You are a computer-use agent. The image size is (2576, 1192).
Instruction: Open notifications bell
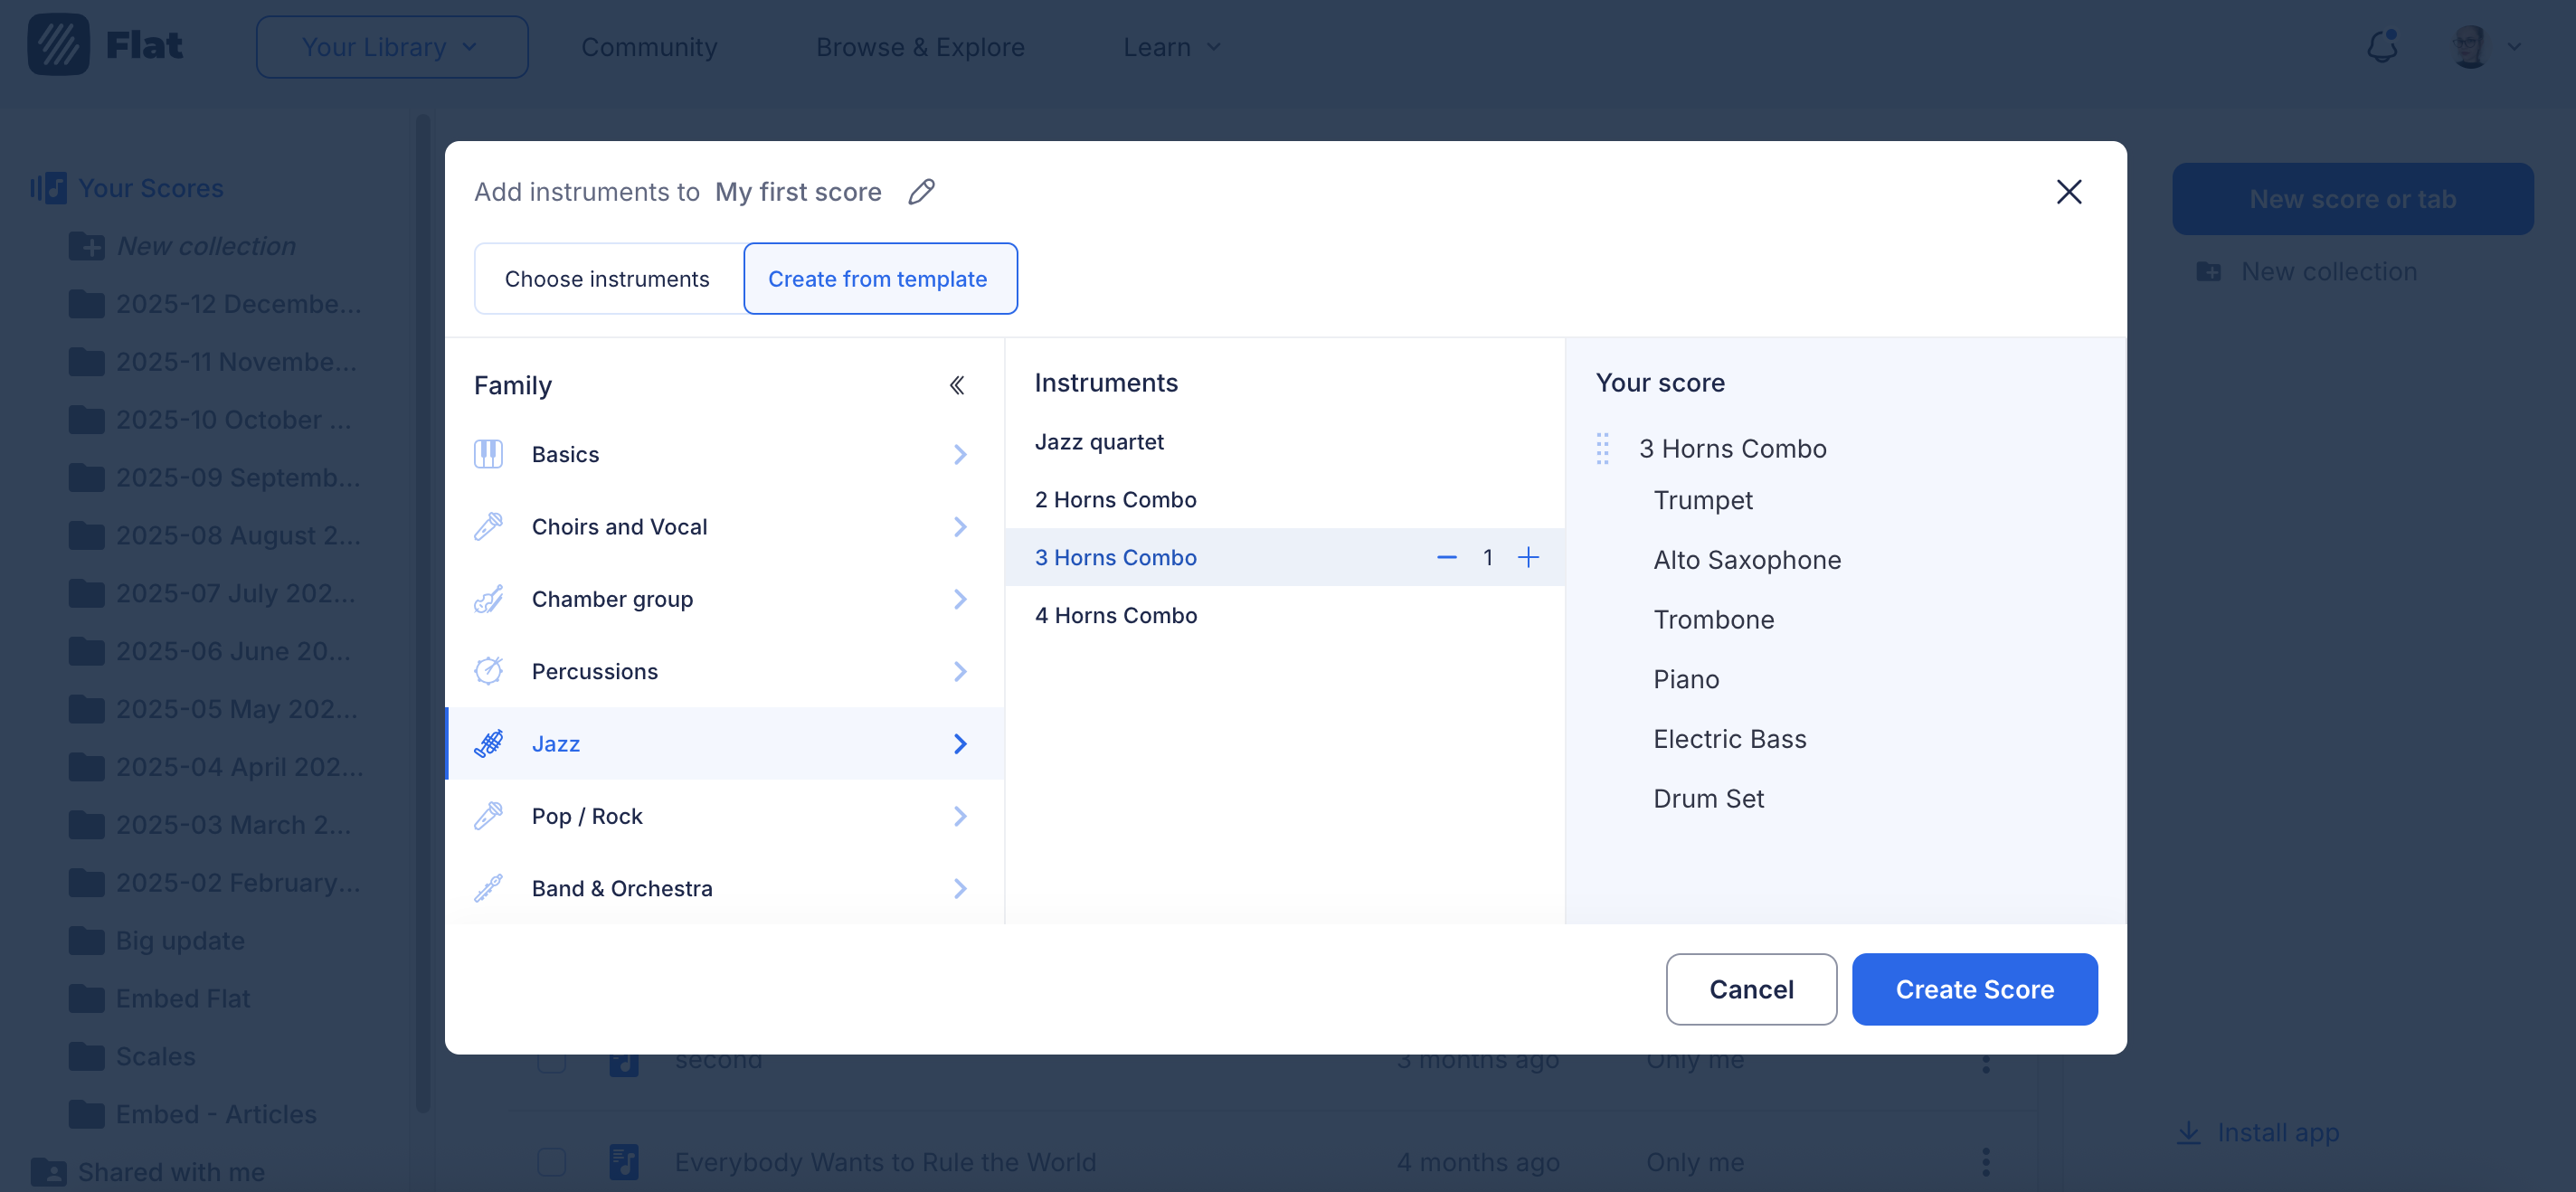point(2383,46)
